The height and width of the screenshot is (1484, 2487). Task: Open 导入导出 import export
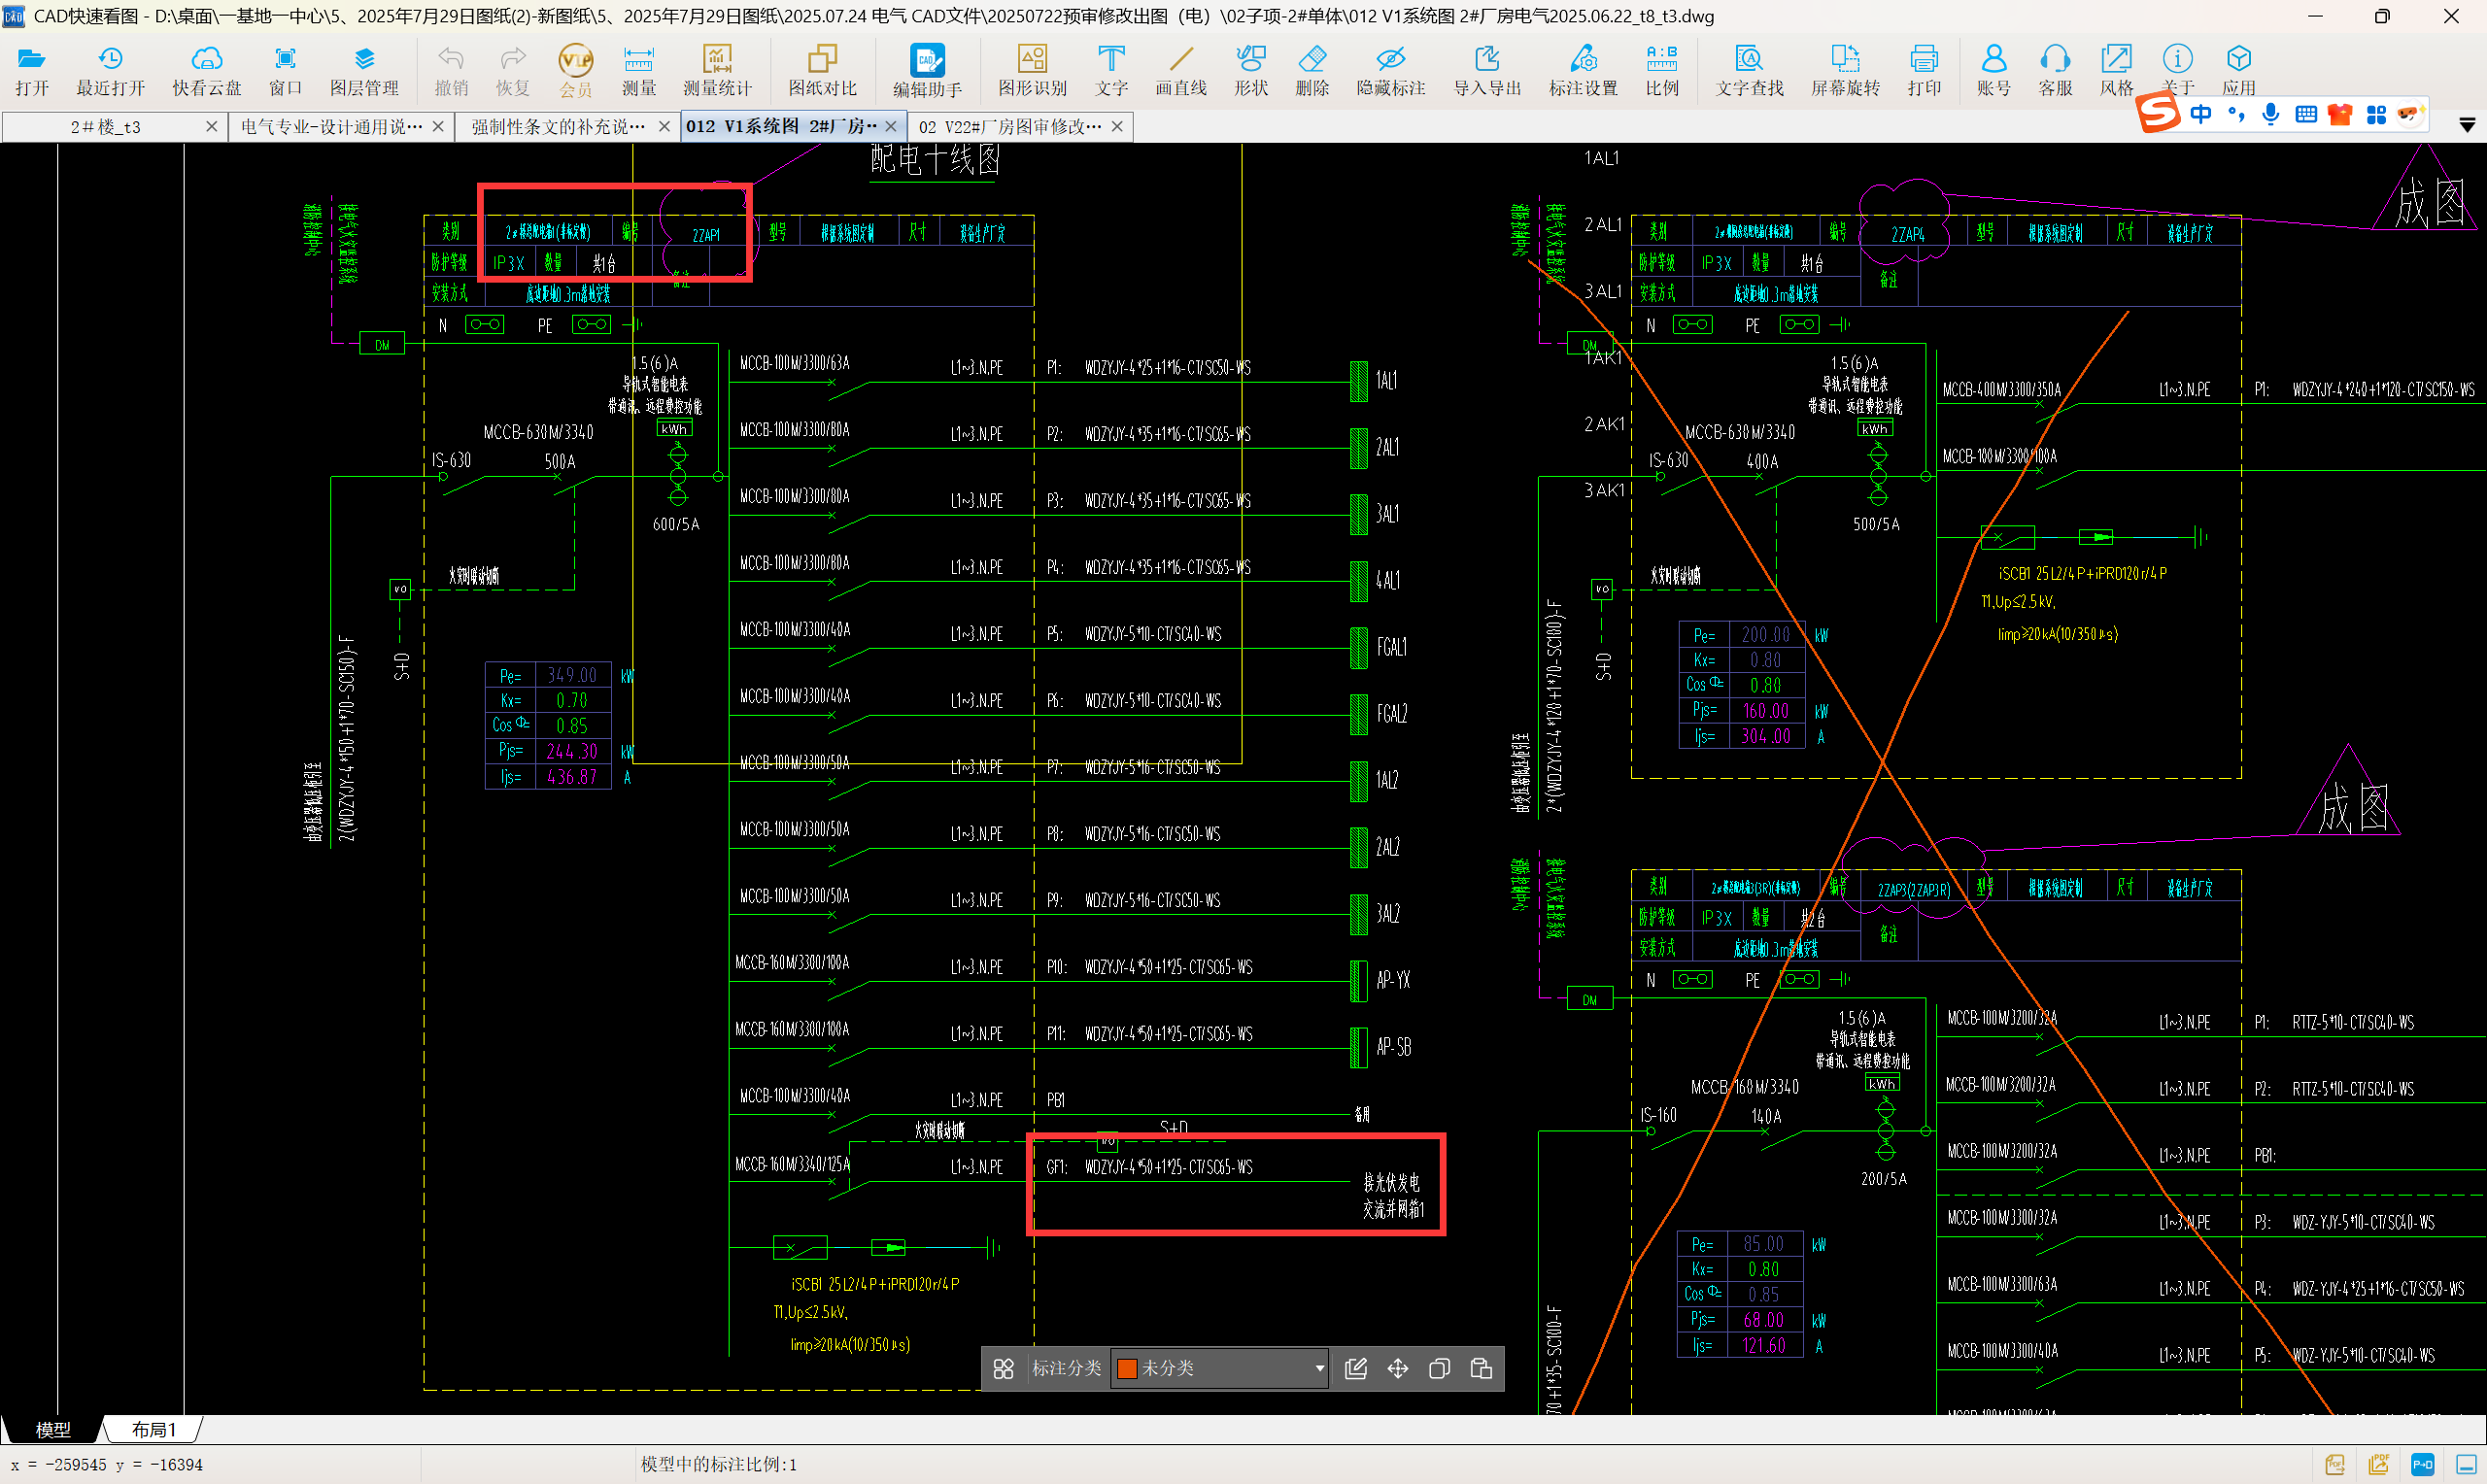pos(1487,70)
